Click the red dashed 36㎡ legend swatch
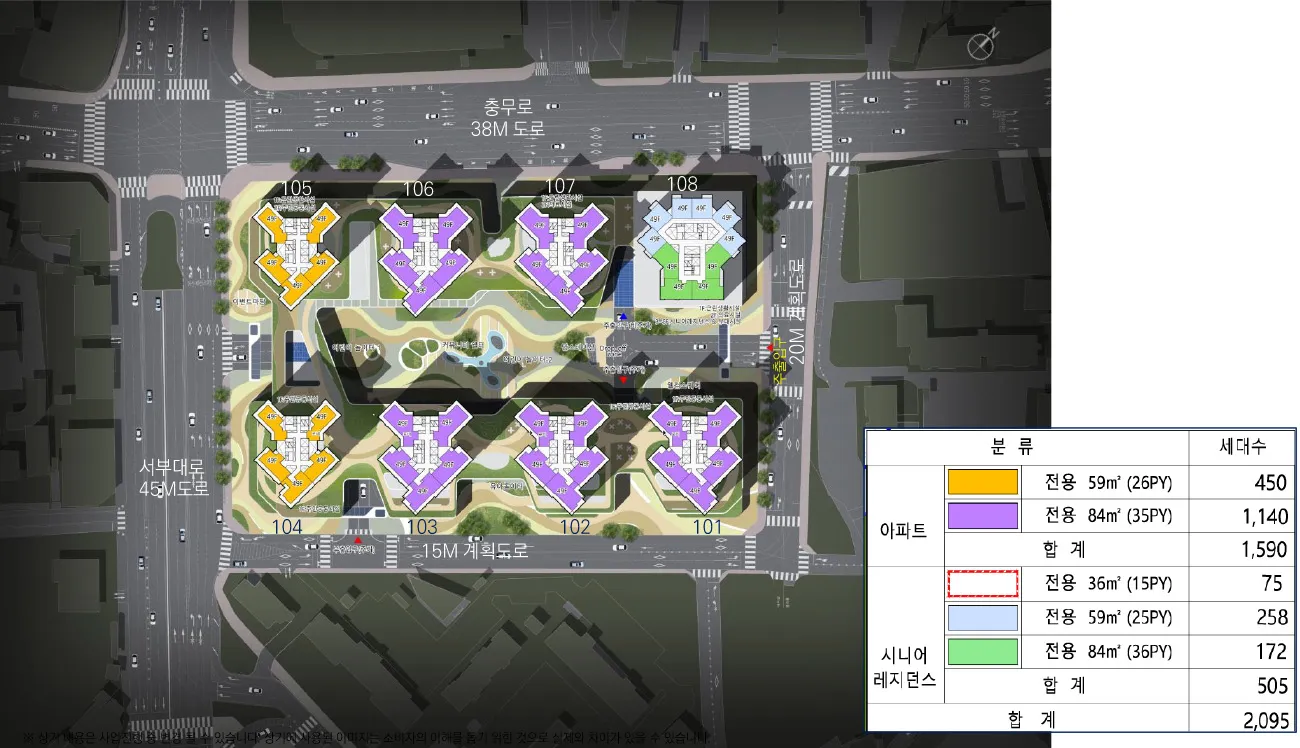This screenshot has width=1300, height=748. 981,583
